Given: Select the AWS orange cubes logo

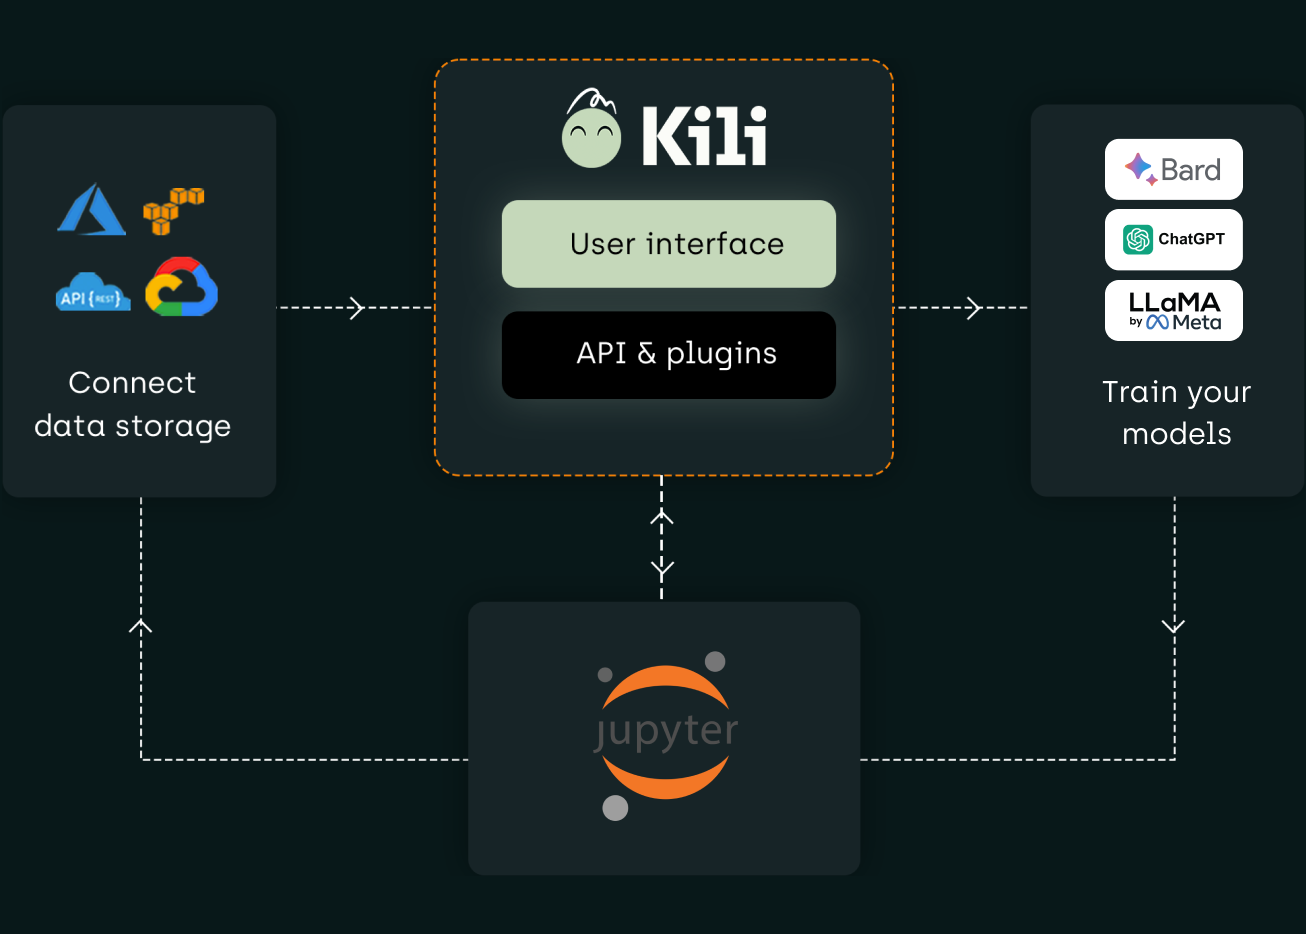Looking at the screenshot, I should pyautogui.click(x=173, y=210).
